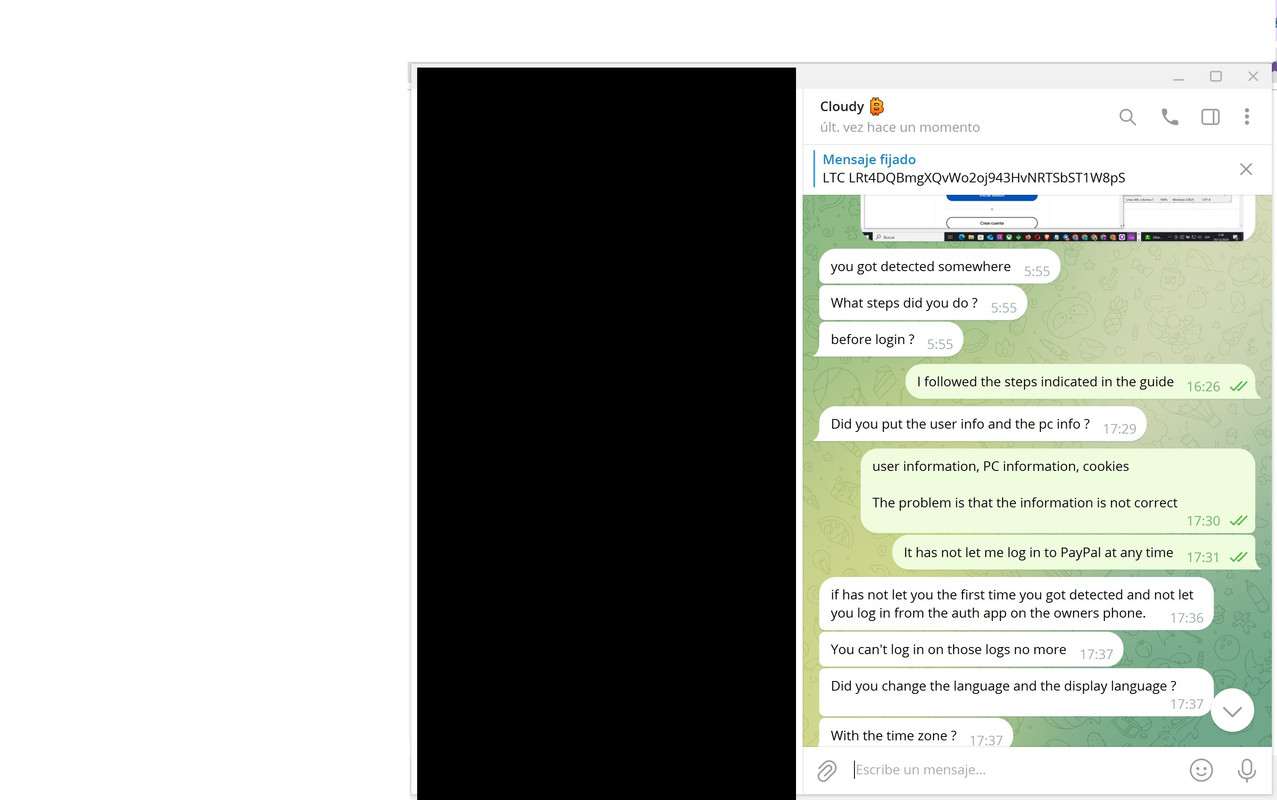1277x800 pixels.
Task: Select 'I followed the steps indicated in the guide' message
Action: [1081, 382]
